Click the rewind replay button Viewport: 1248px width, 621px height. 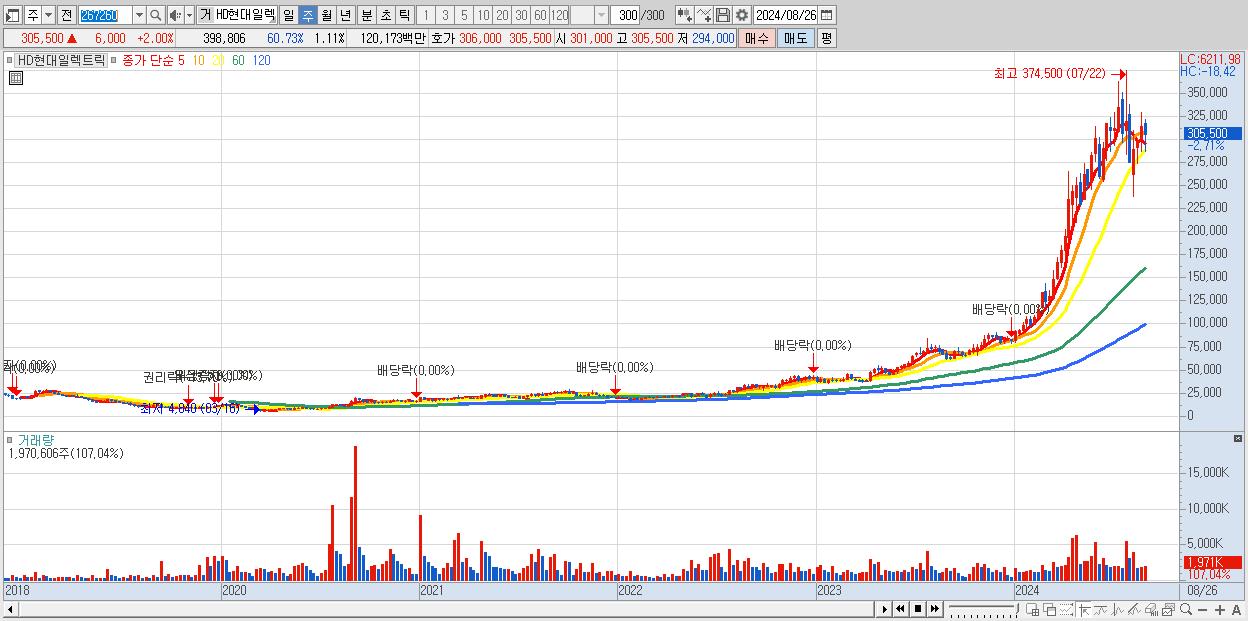coord(900,609)
